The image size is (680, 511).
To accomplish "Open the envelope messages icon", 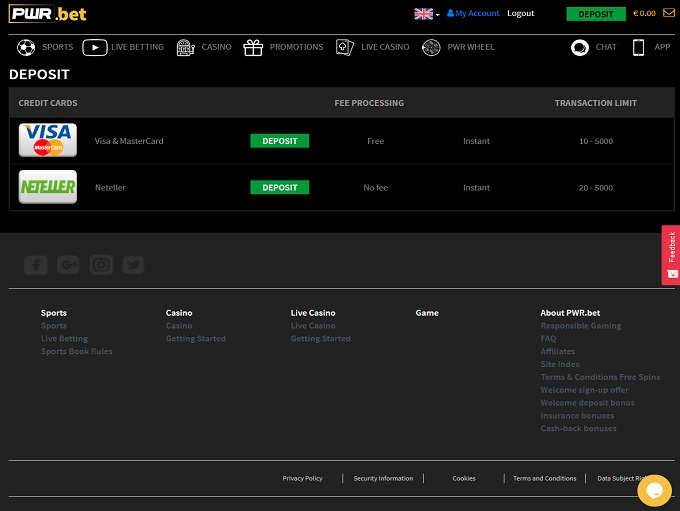I will 668,14.
